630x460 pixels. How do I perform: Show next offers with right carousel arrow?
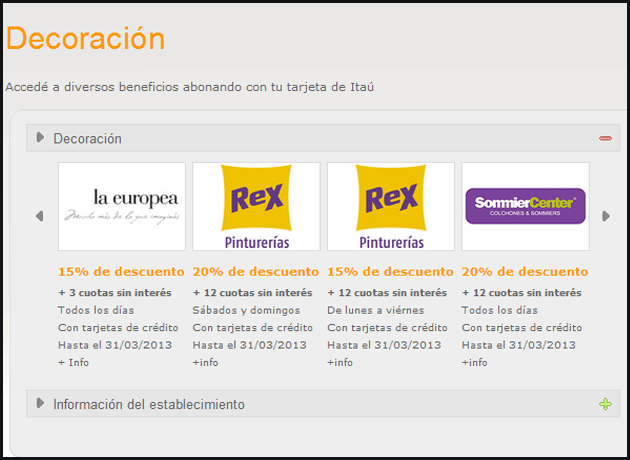[x=606, y=216]
